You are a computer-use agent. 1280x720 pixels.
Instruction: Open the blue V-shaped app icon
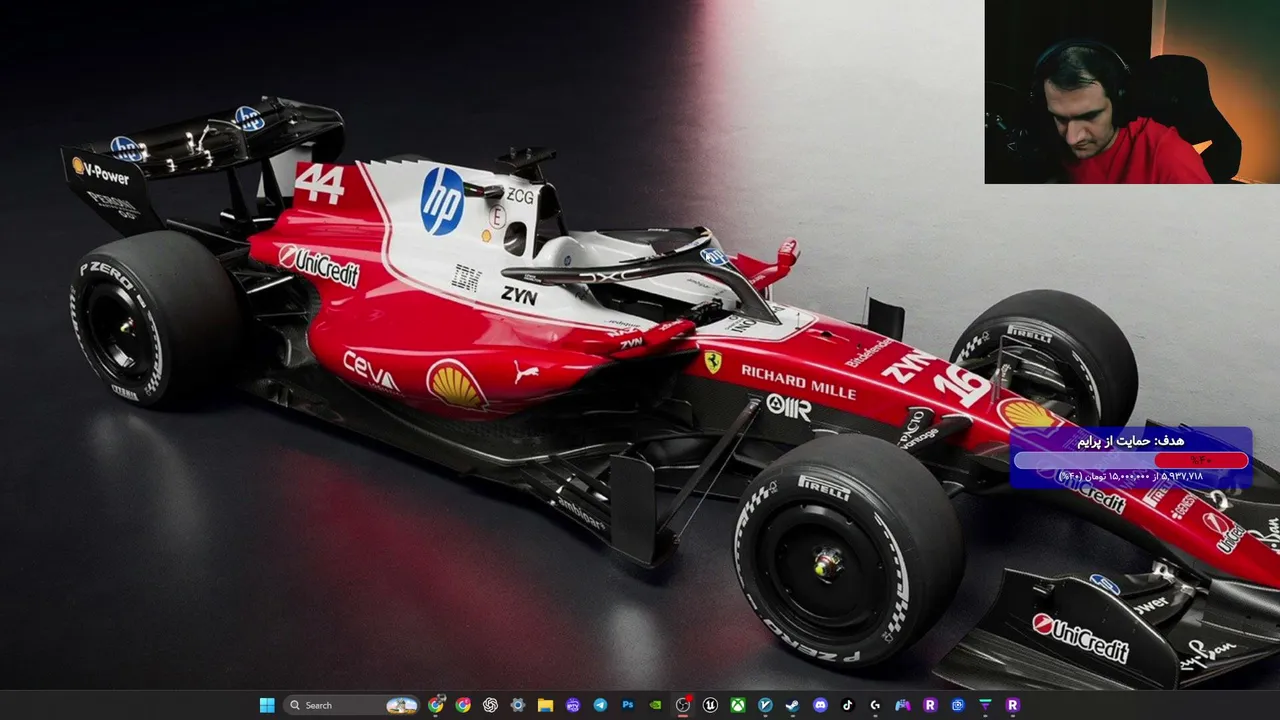click(x=765, y=705)
